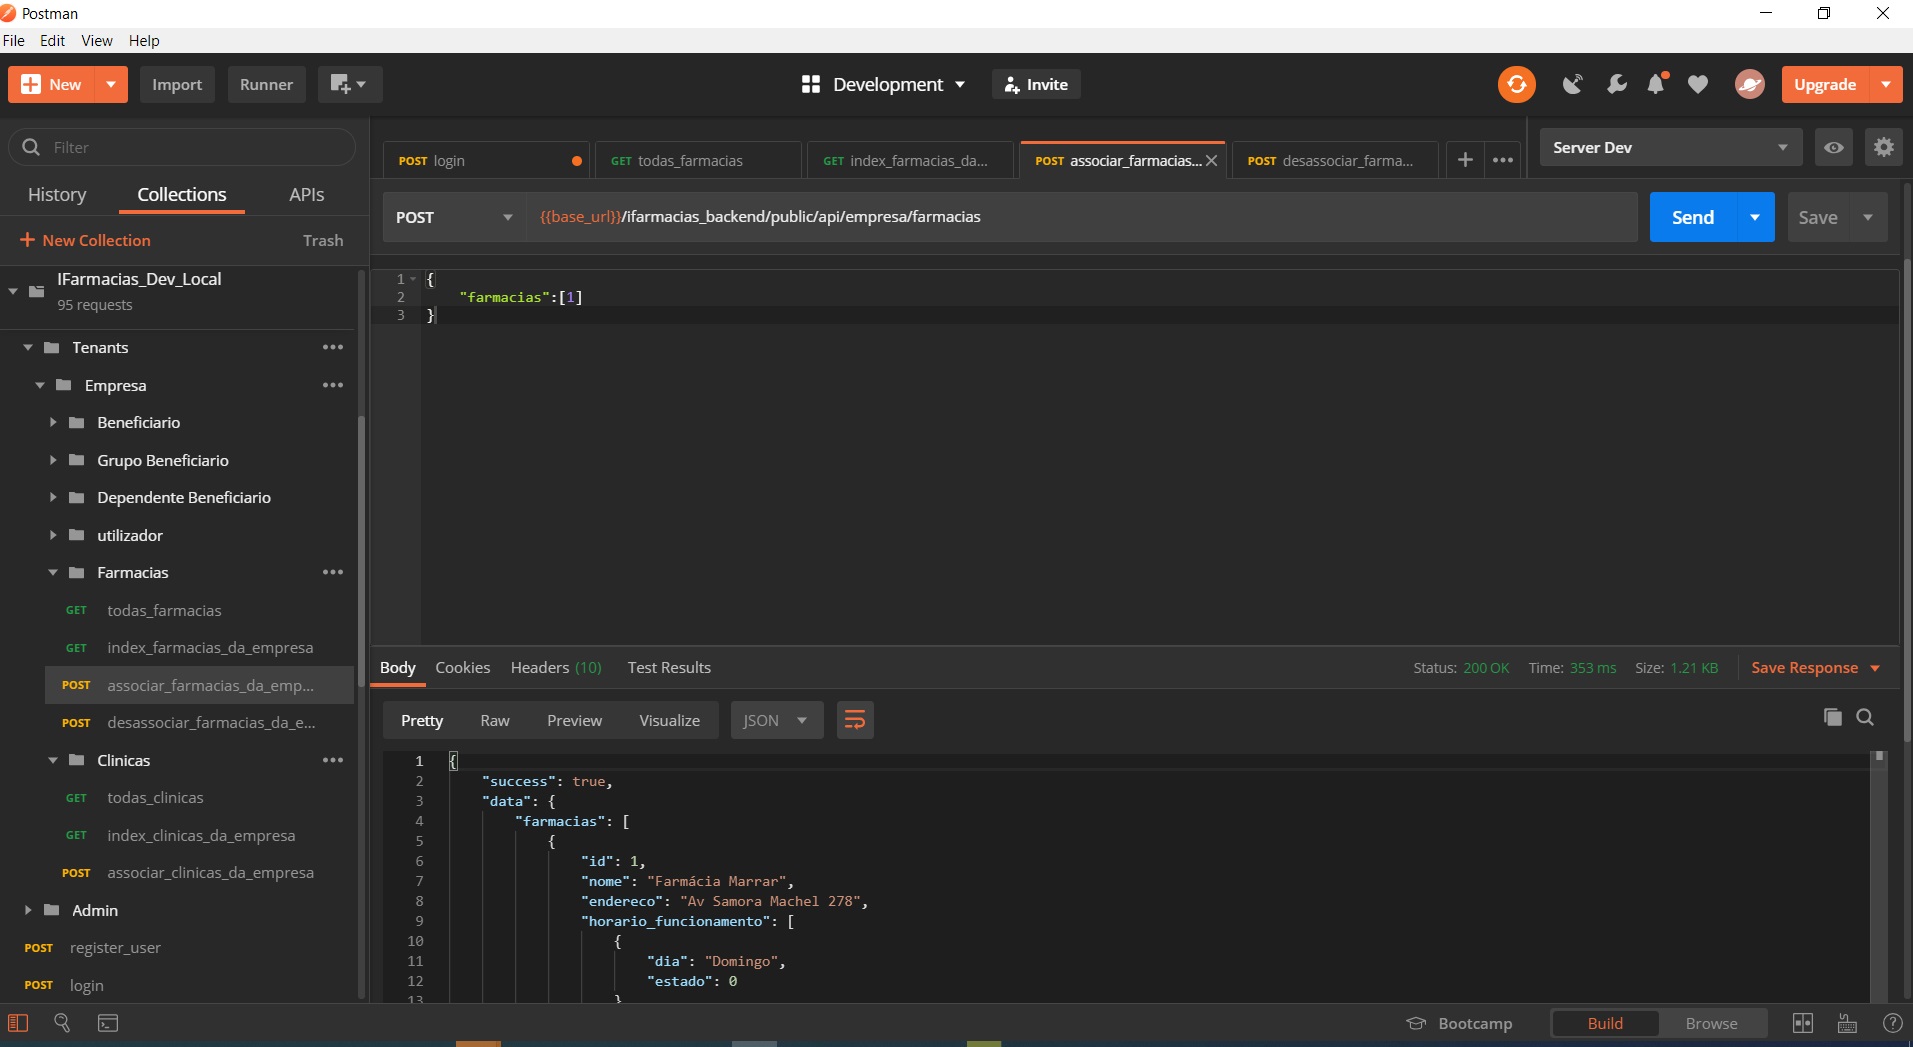Open the File menu
The image size is (1913, 1047).
point(14,40)
